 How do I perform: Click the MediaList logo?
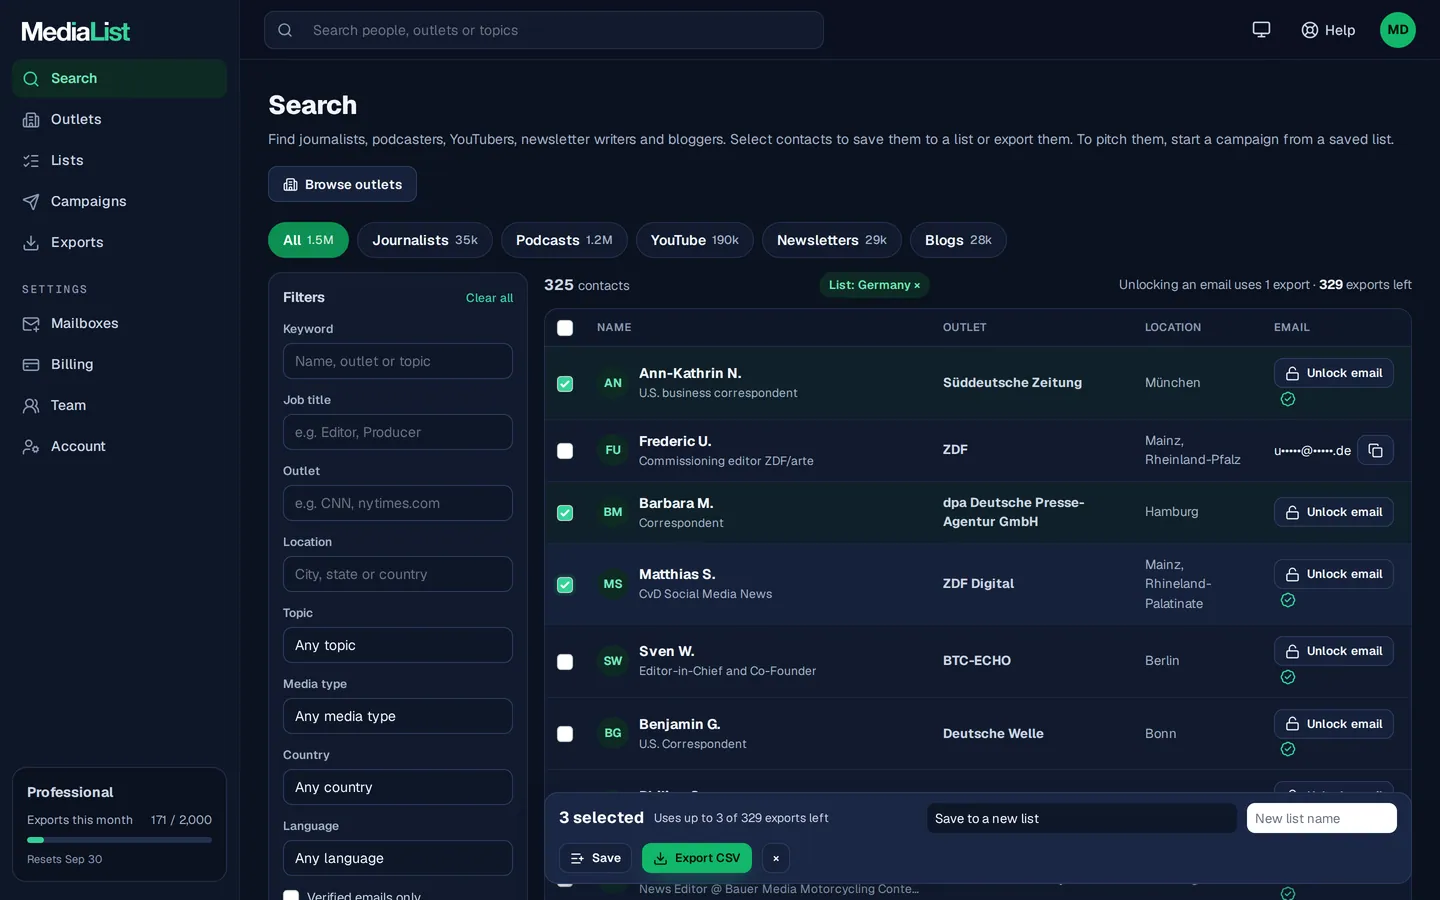[76, 31]
